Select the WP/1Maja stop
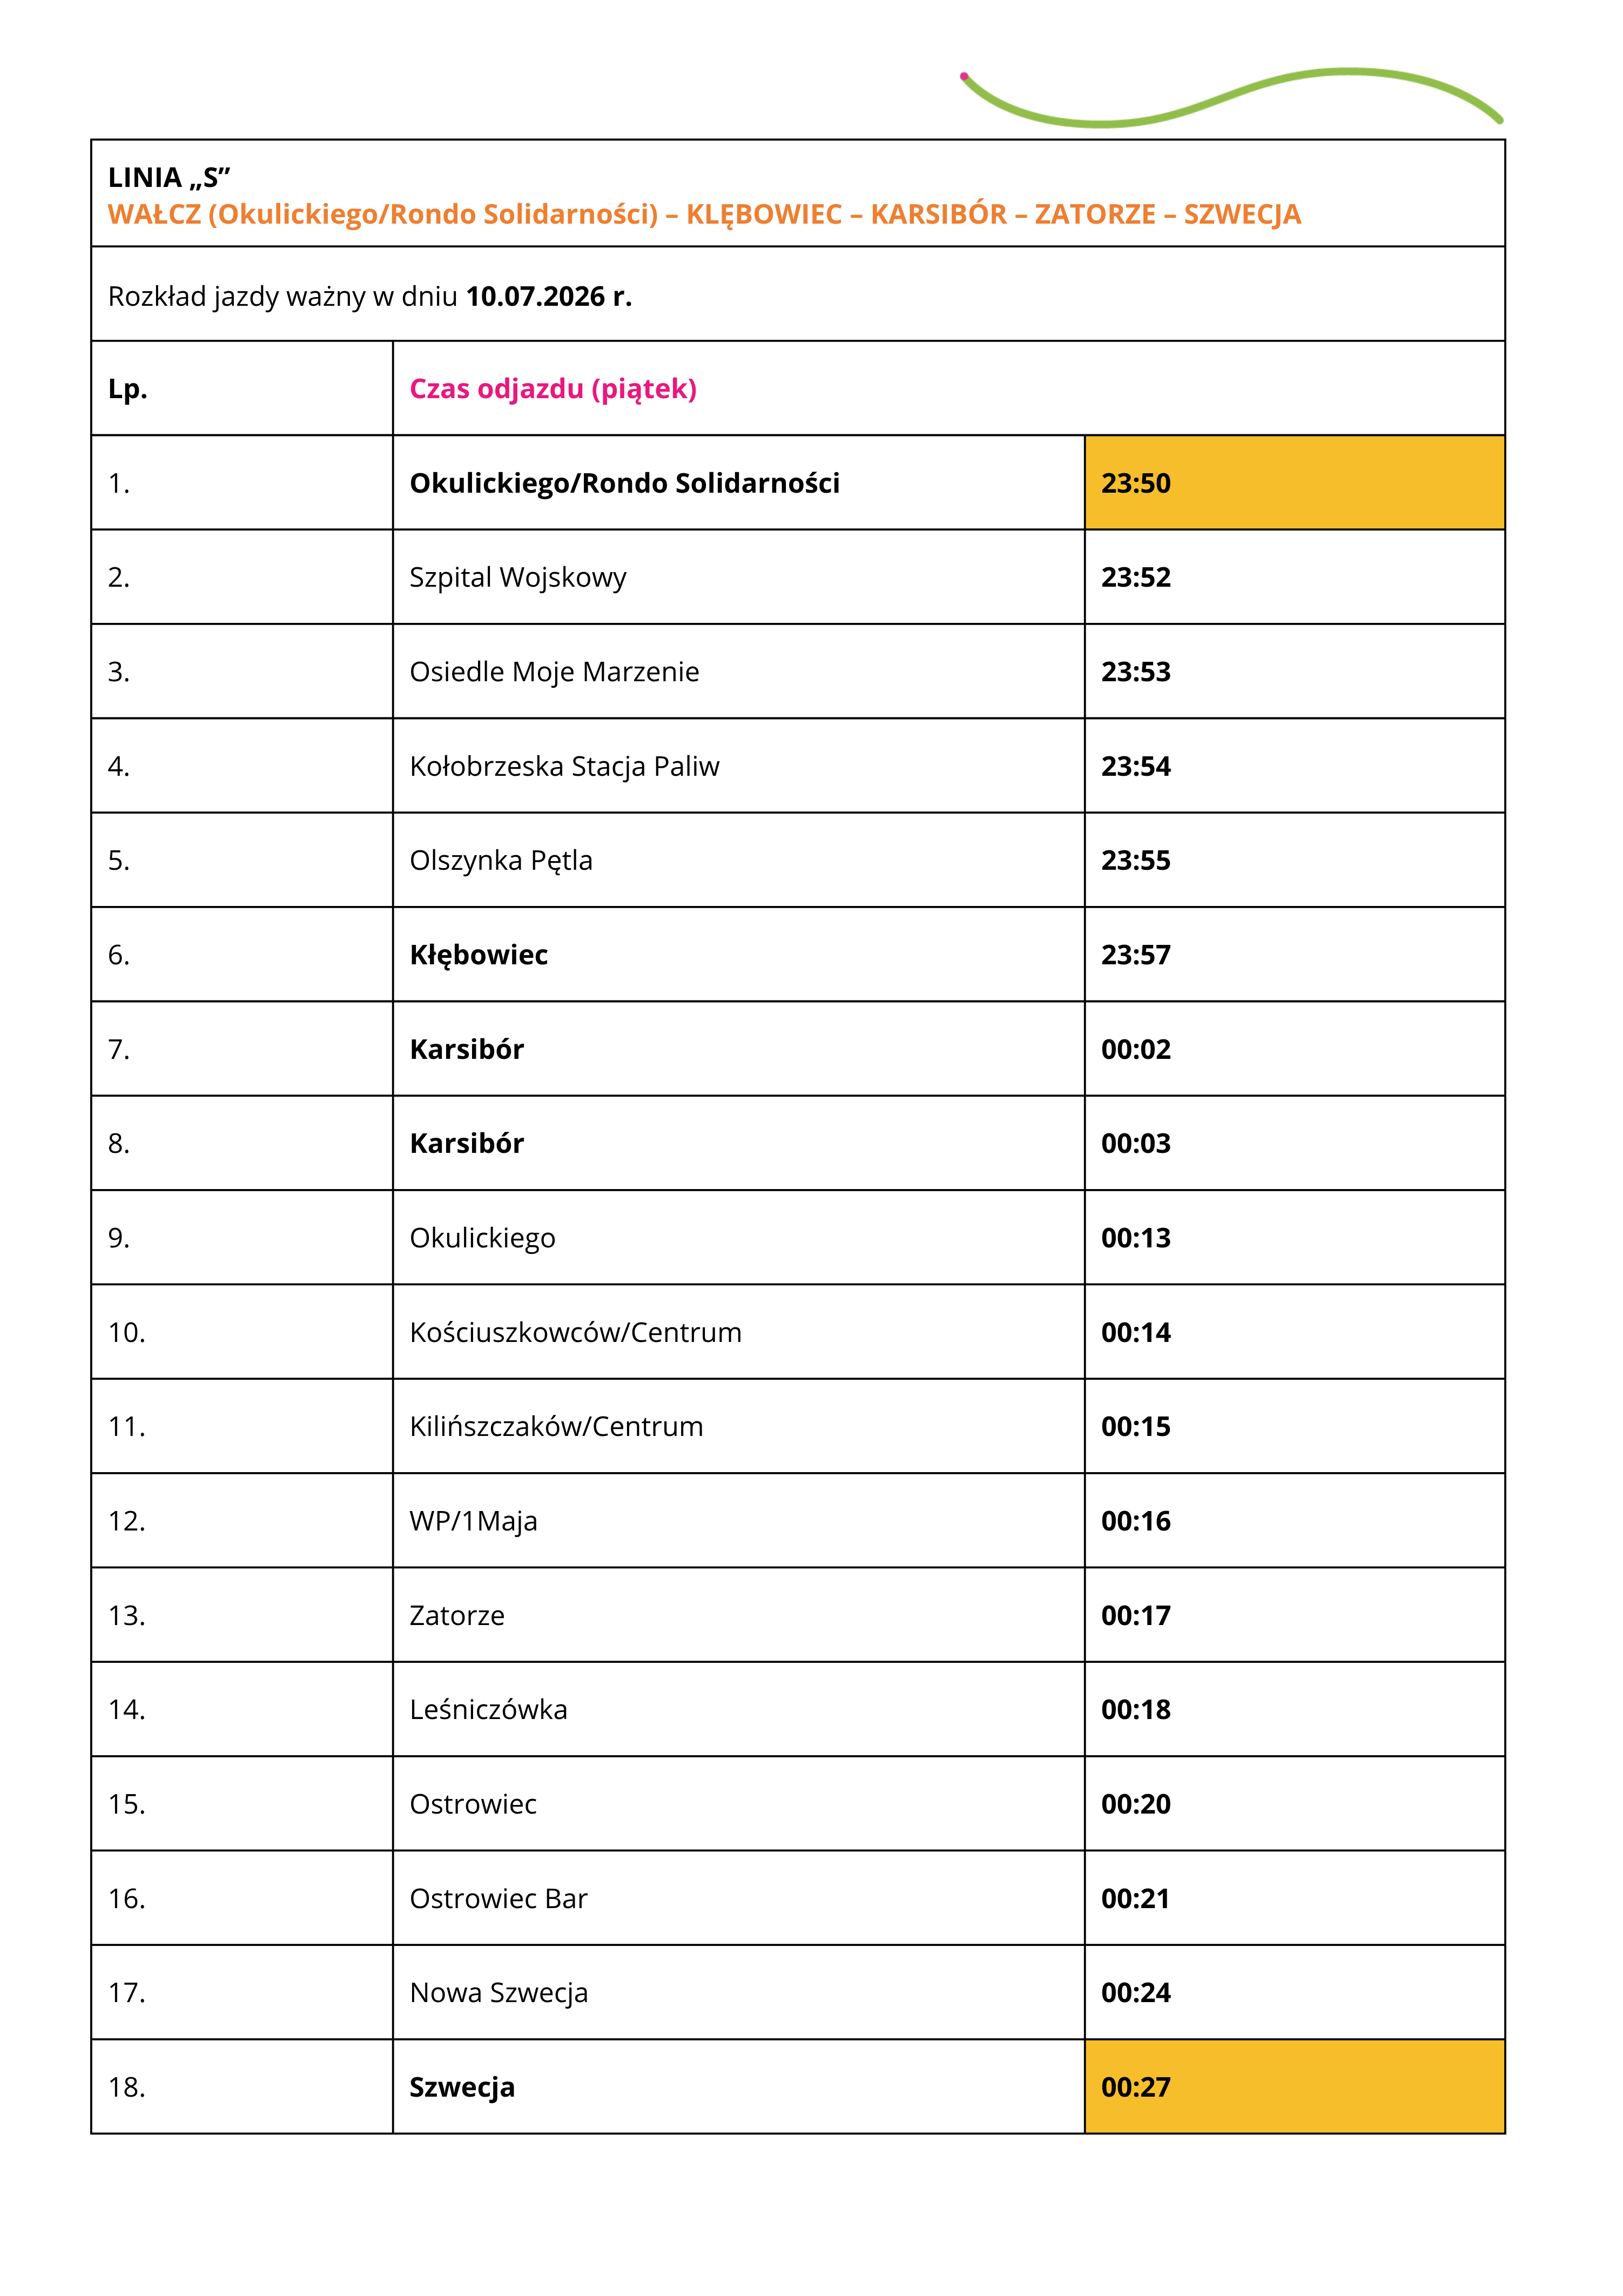 click(473, 1521)
